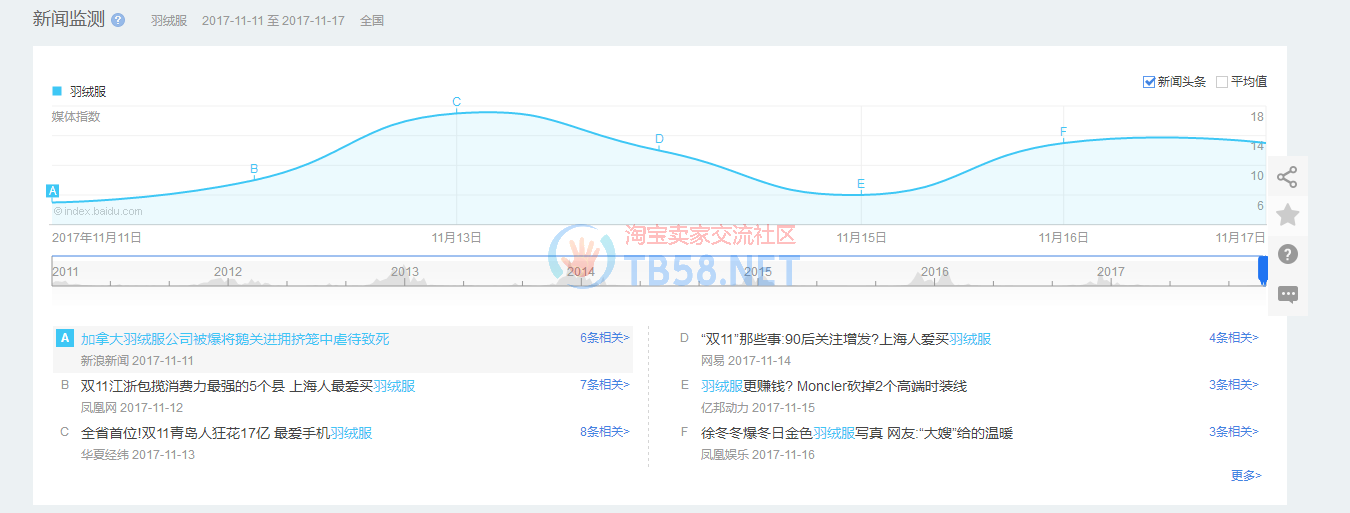This screenshot has width=1350, height=513.
Task: Click the star favorite icon
Action: (x=1287, y=215)
